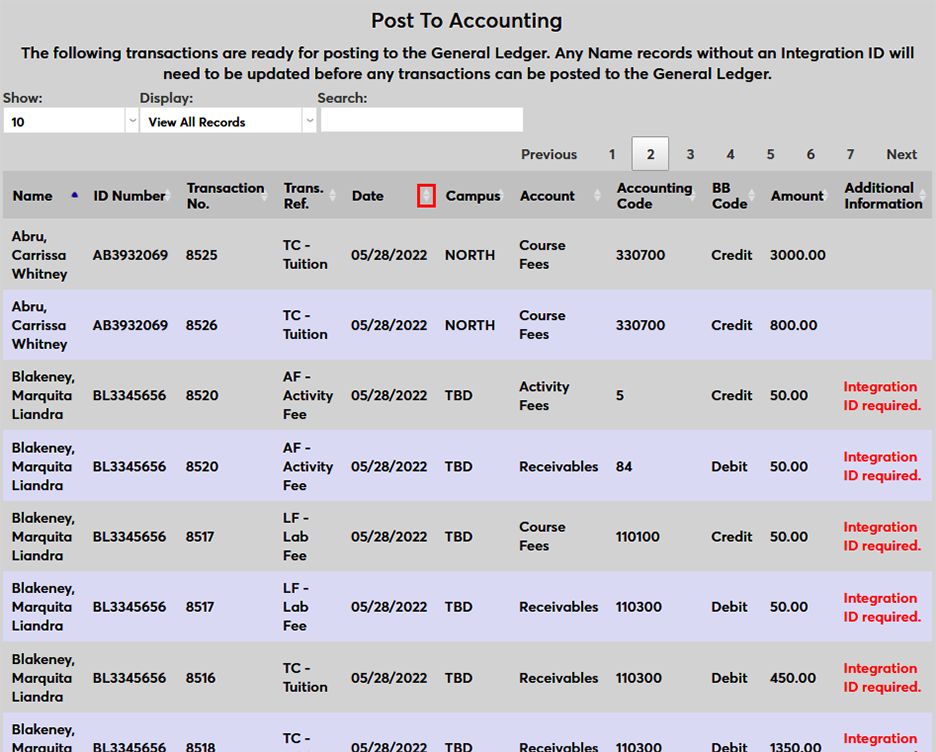Click the ascending sort indicator on Name
Screen dimensions: 936x752
[x=74, y=195]
